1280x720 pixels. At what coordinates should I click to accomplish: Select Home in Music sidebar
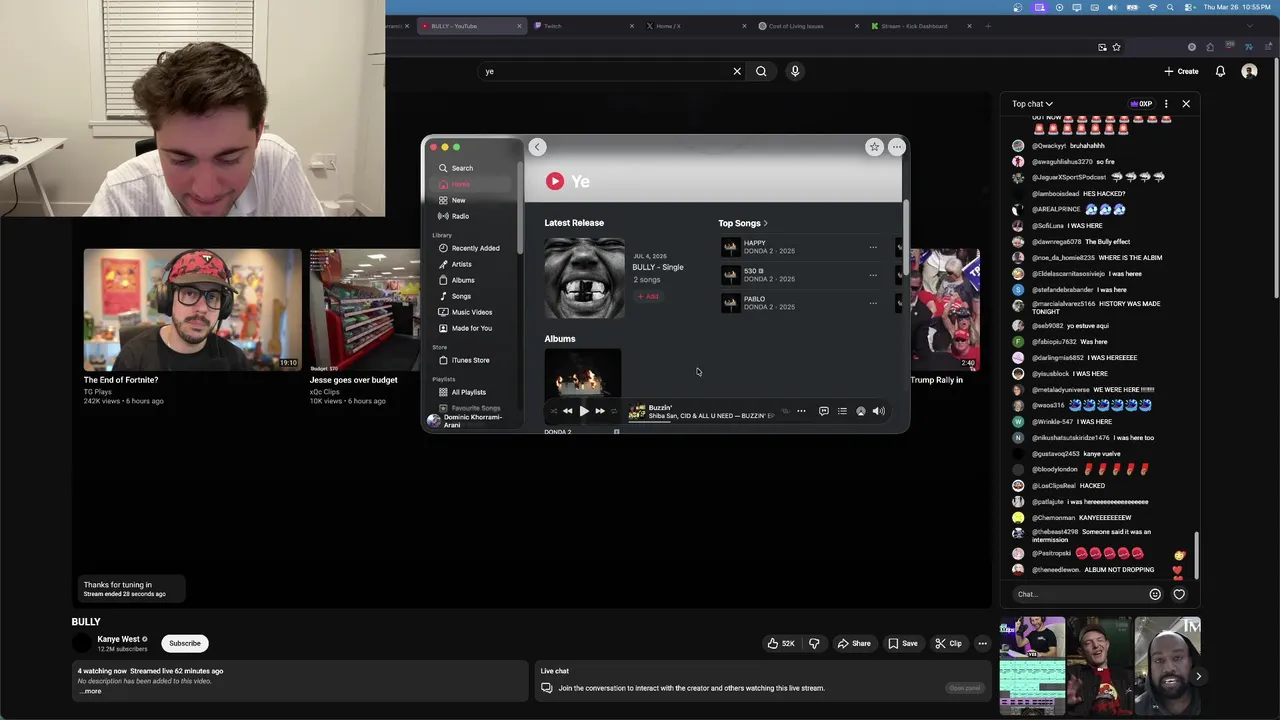[471, 184]
